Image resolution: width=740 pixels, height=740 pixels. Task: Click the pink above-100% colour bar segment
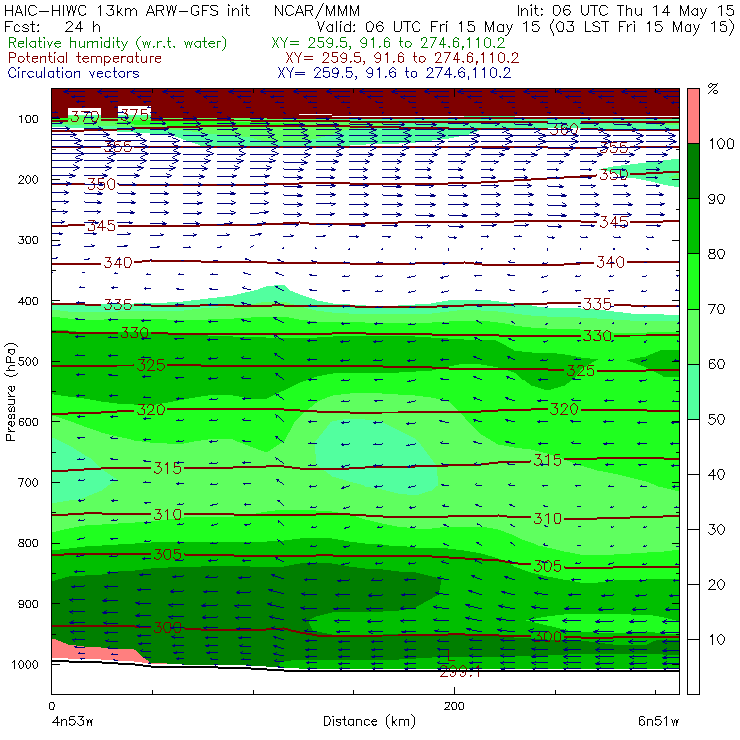click(693, 116)
